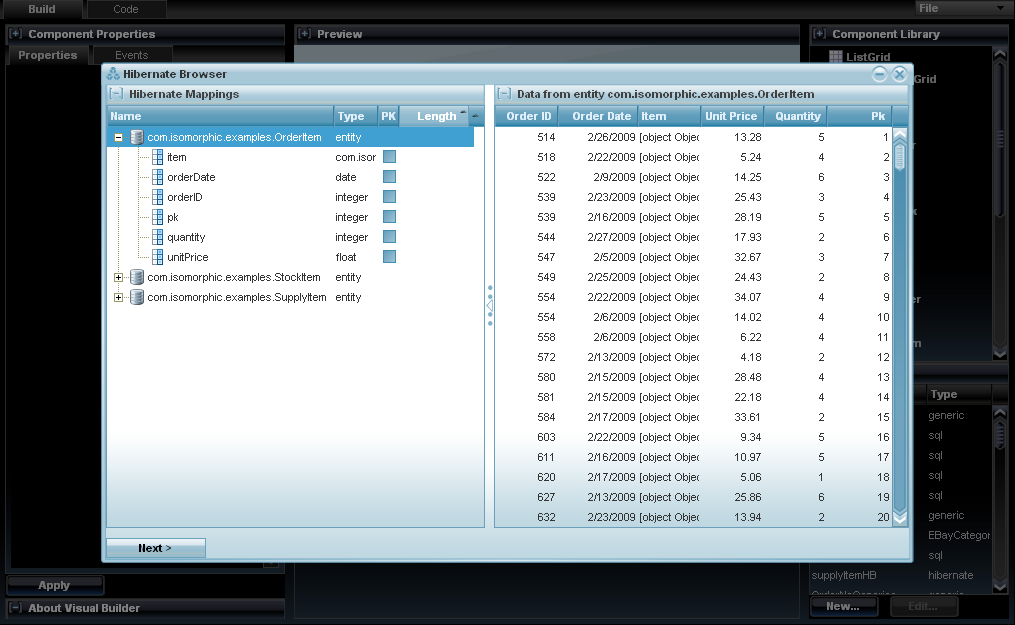Sort data by Quantity column
The height and width of the screenshot is (625, 1015).
796,116
